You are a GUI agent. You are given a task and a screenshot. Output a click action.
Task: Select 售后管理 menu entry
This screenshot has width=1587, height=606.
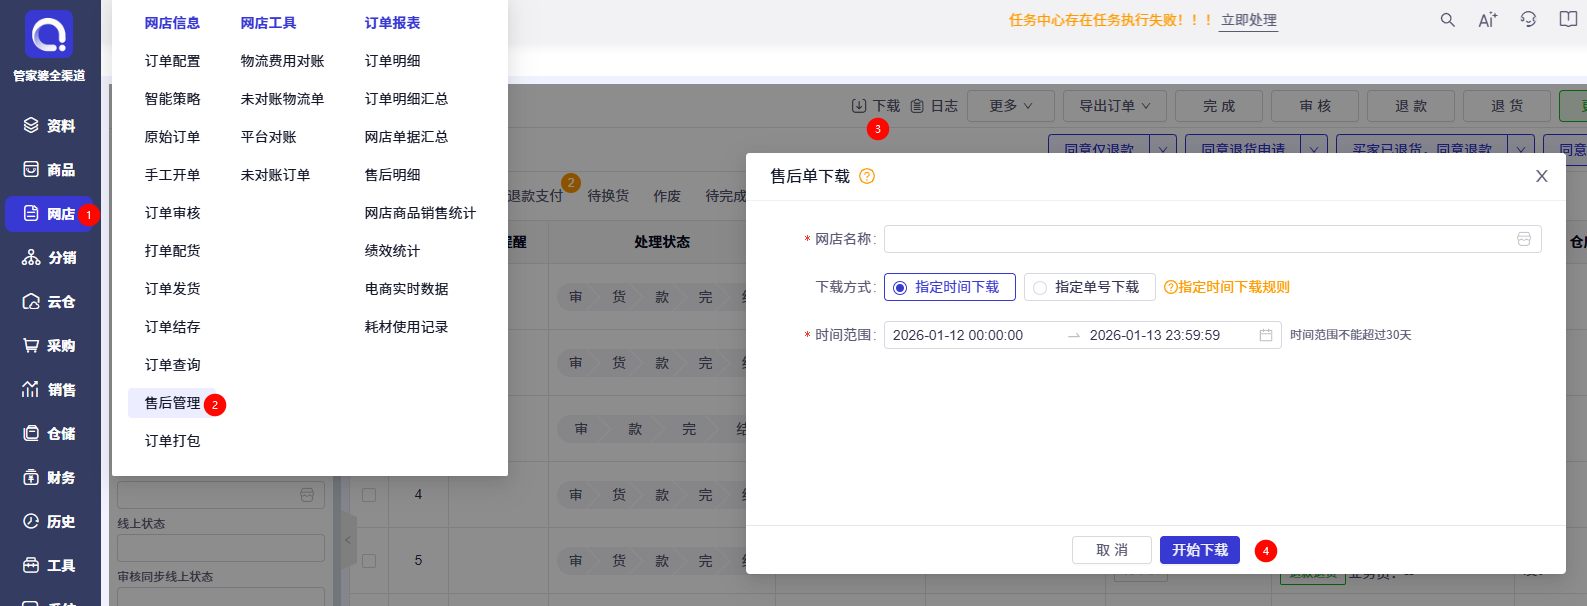[x=172, y=403]
